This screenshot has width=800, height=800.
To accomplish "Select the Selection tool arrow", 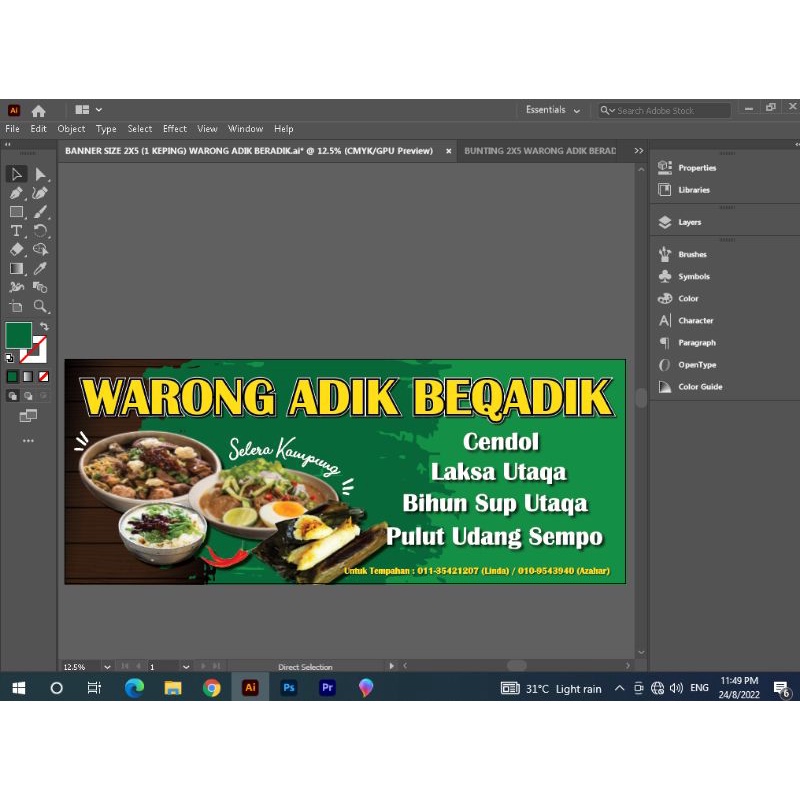I will coord(16,174).
